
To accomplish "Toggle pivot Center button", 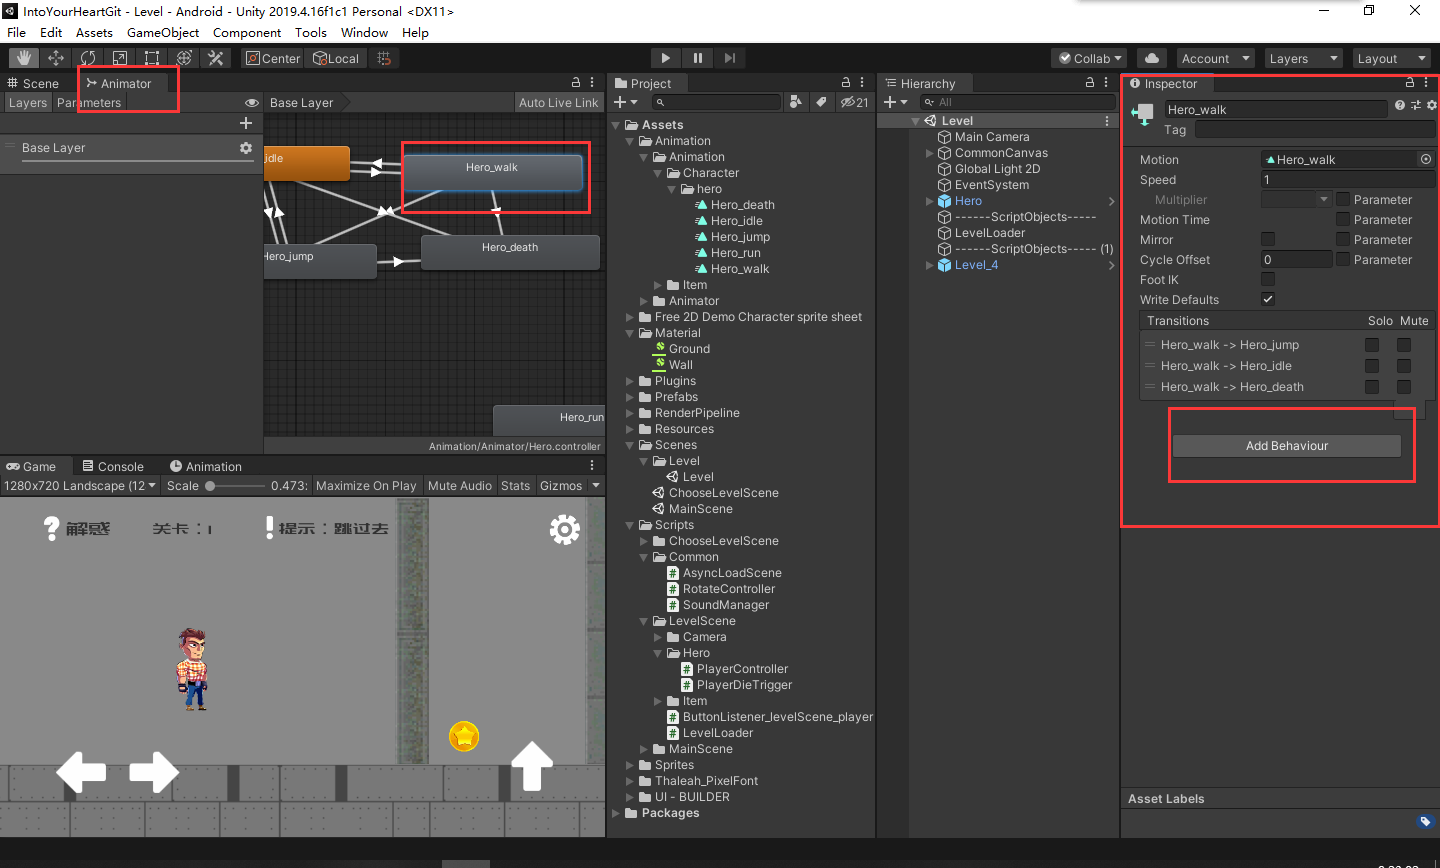I will coord(273,58).
